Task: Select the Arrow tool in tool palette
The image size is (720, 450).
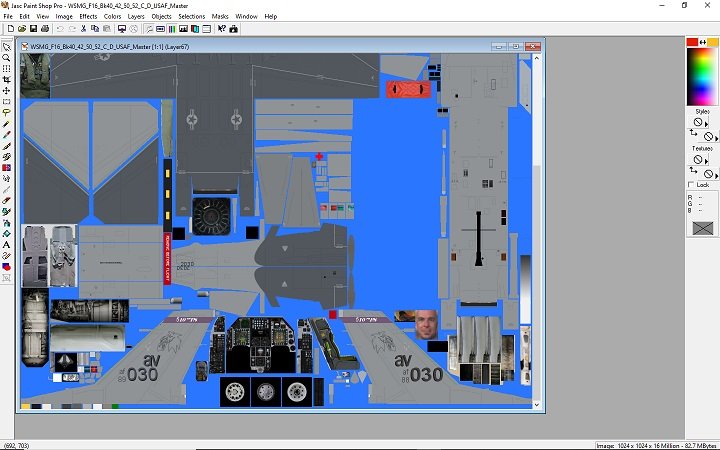Action: click(x=7, y=47)
